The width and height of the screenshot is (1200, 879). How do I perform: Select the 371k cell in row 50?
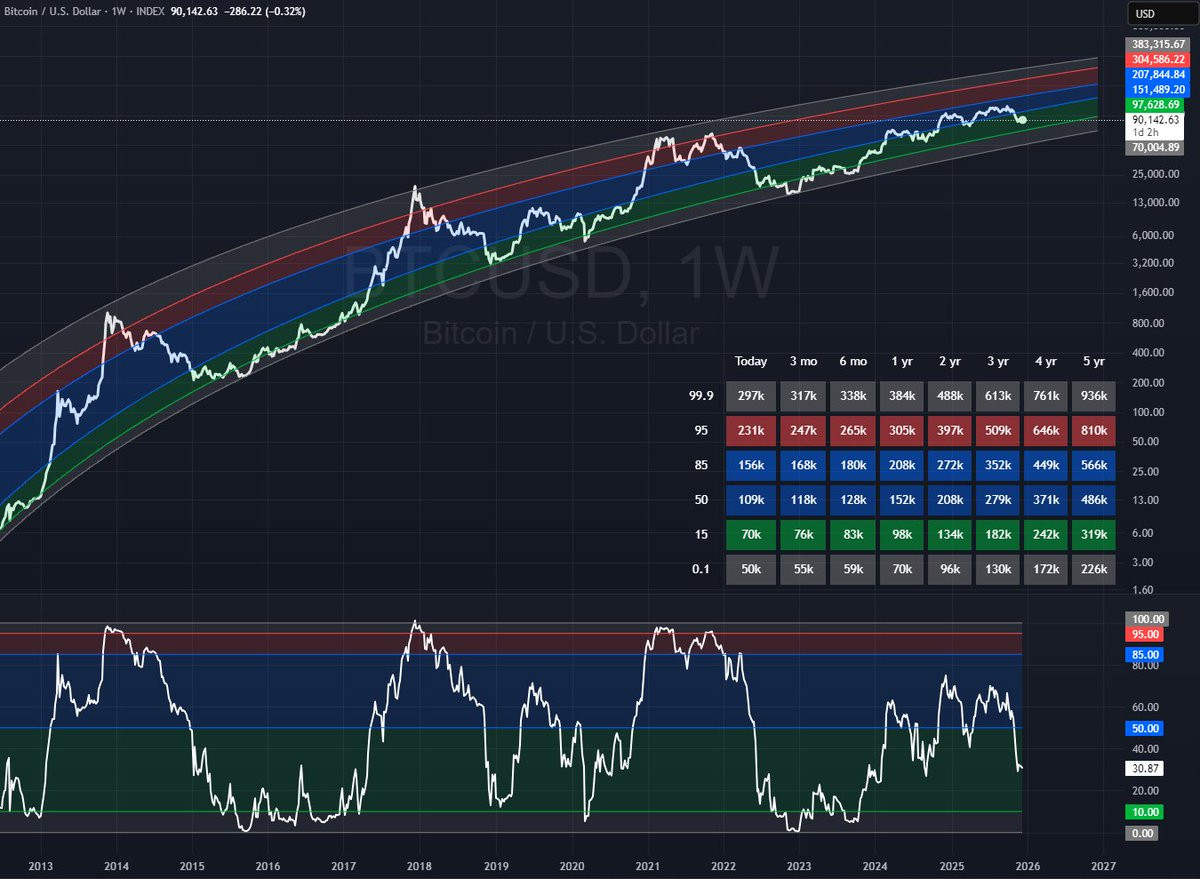[x=1045, y=499]
